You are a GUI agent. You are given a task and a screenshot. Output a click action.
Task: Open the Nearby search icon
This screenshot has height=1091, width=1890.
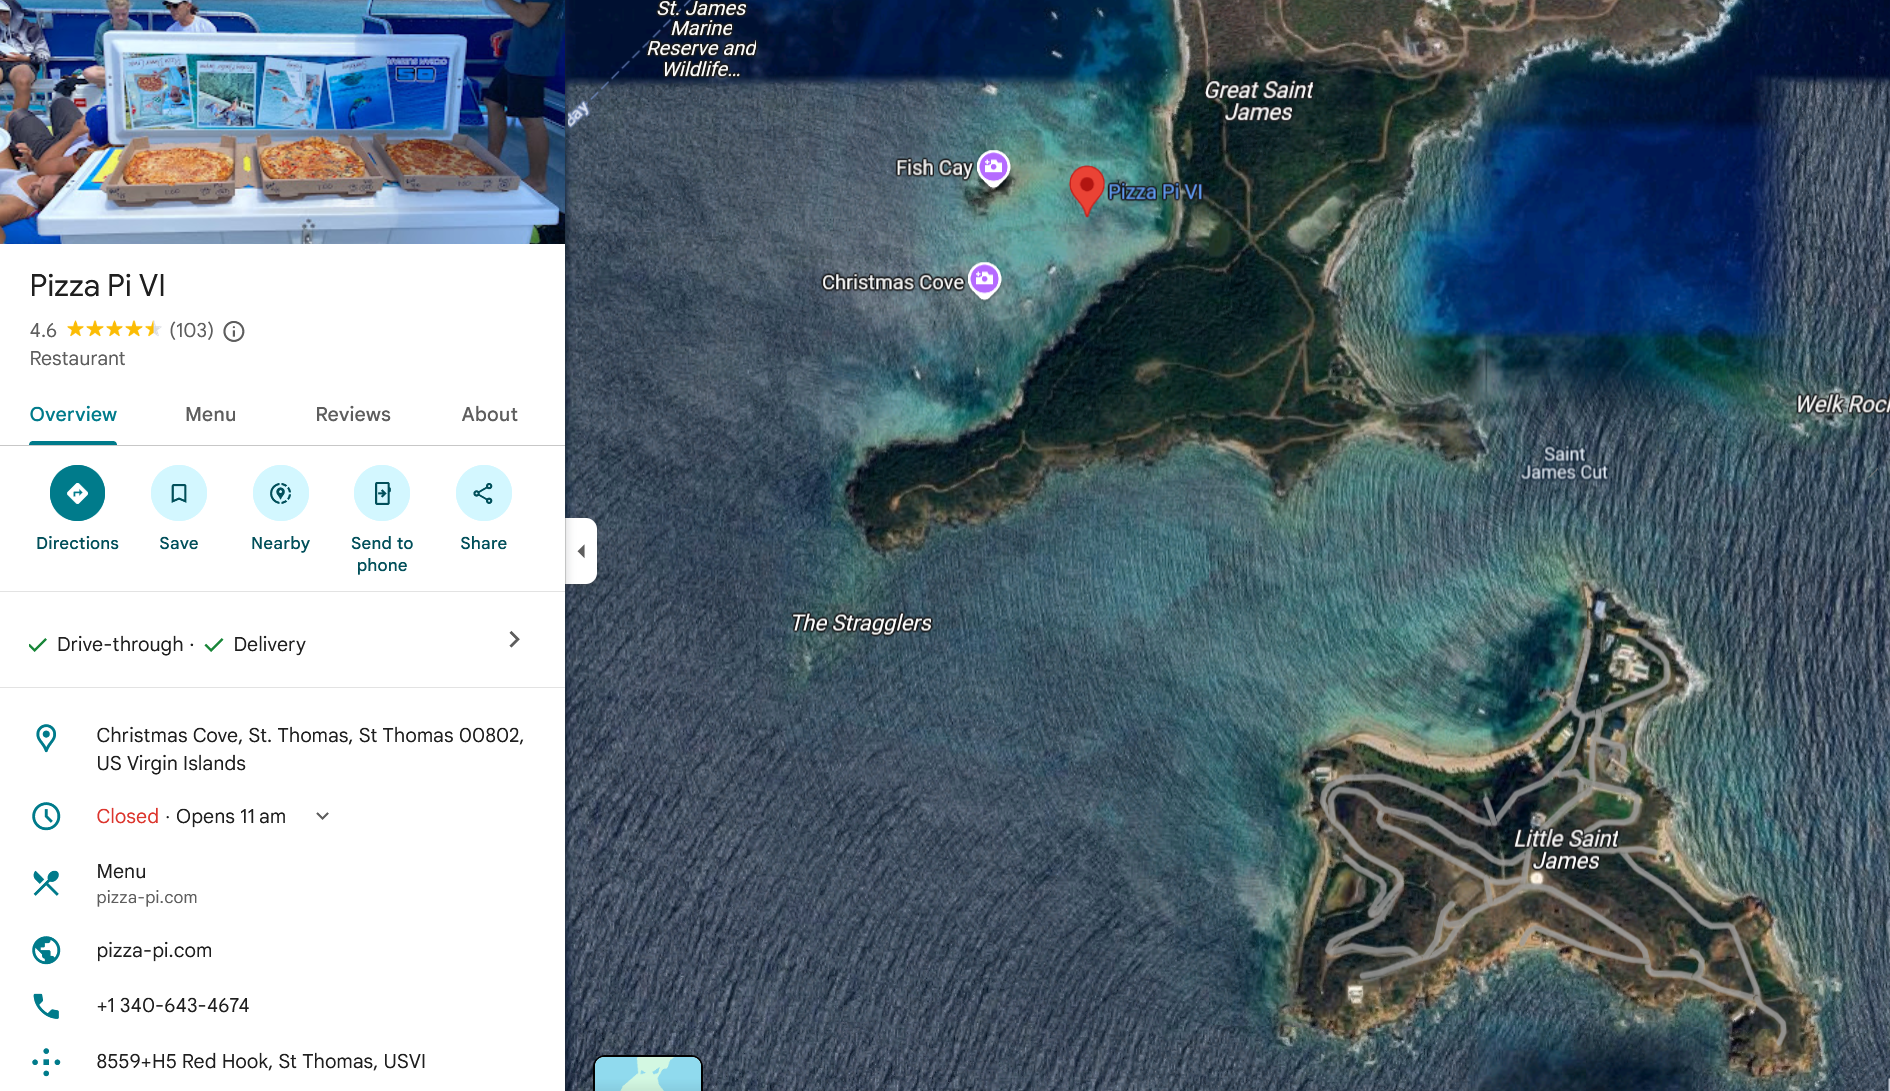[x=281, y=493]
